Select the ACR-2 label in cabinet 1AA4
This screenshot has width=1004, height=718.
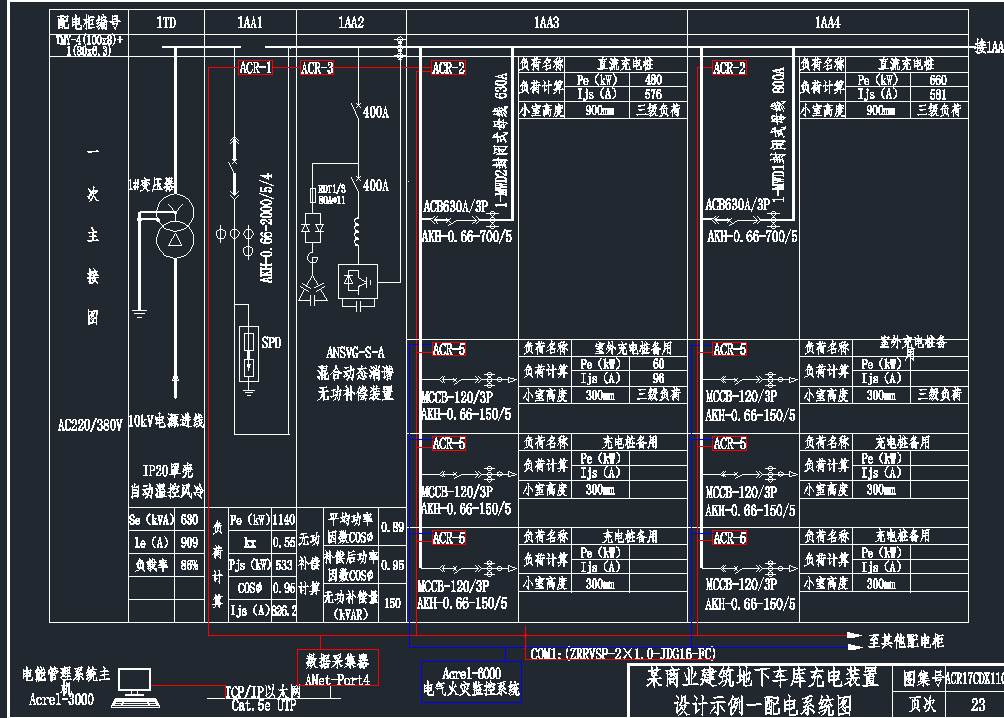[729, 68]
